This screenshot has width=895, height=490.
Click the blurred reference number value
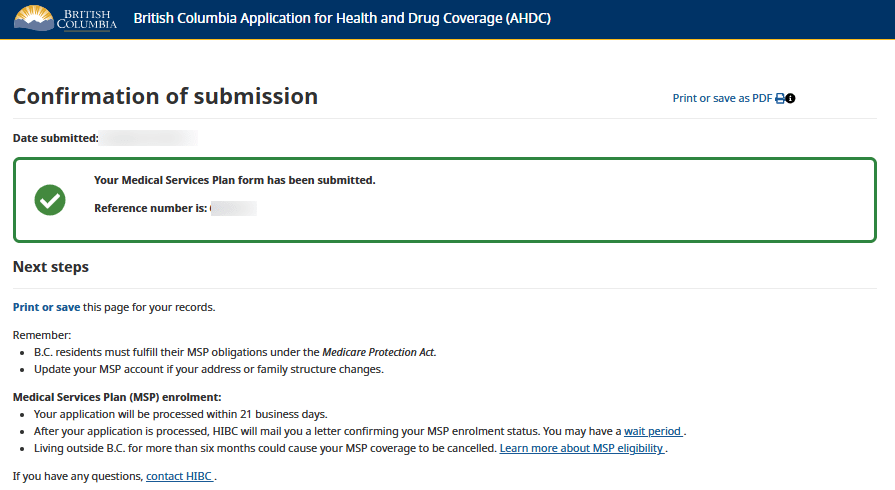point(233,208)
